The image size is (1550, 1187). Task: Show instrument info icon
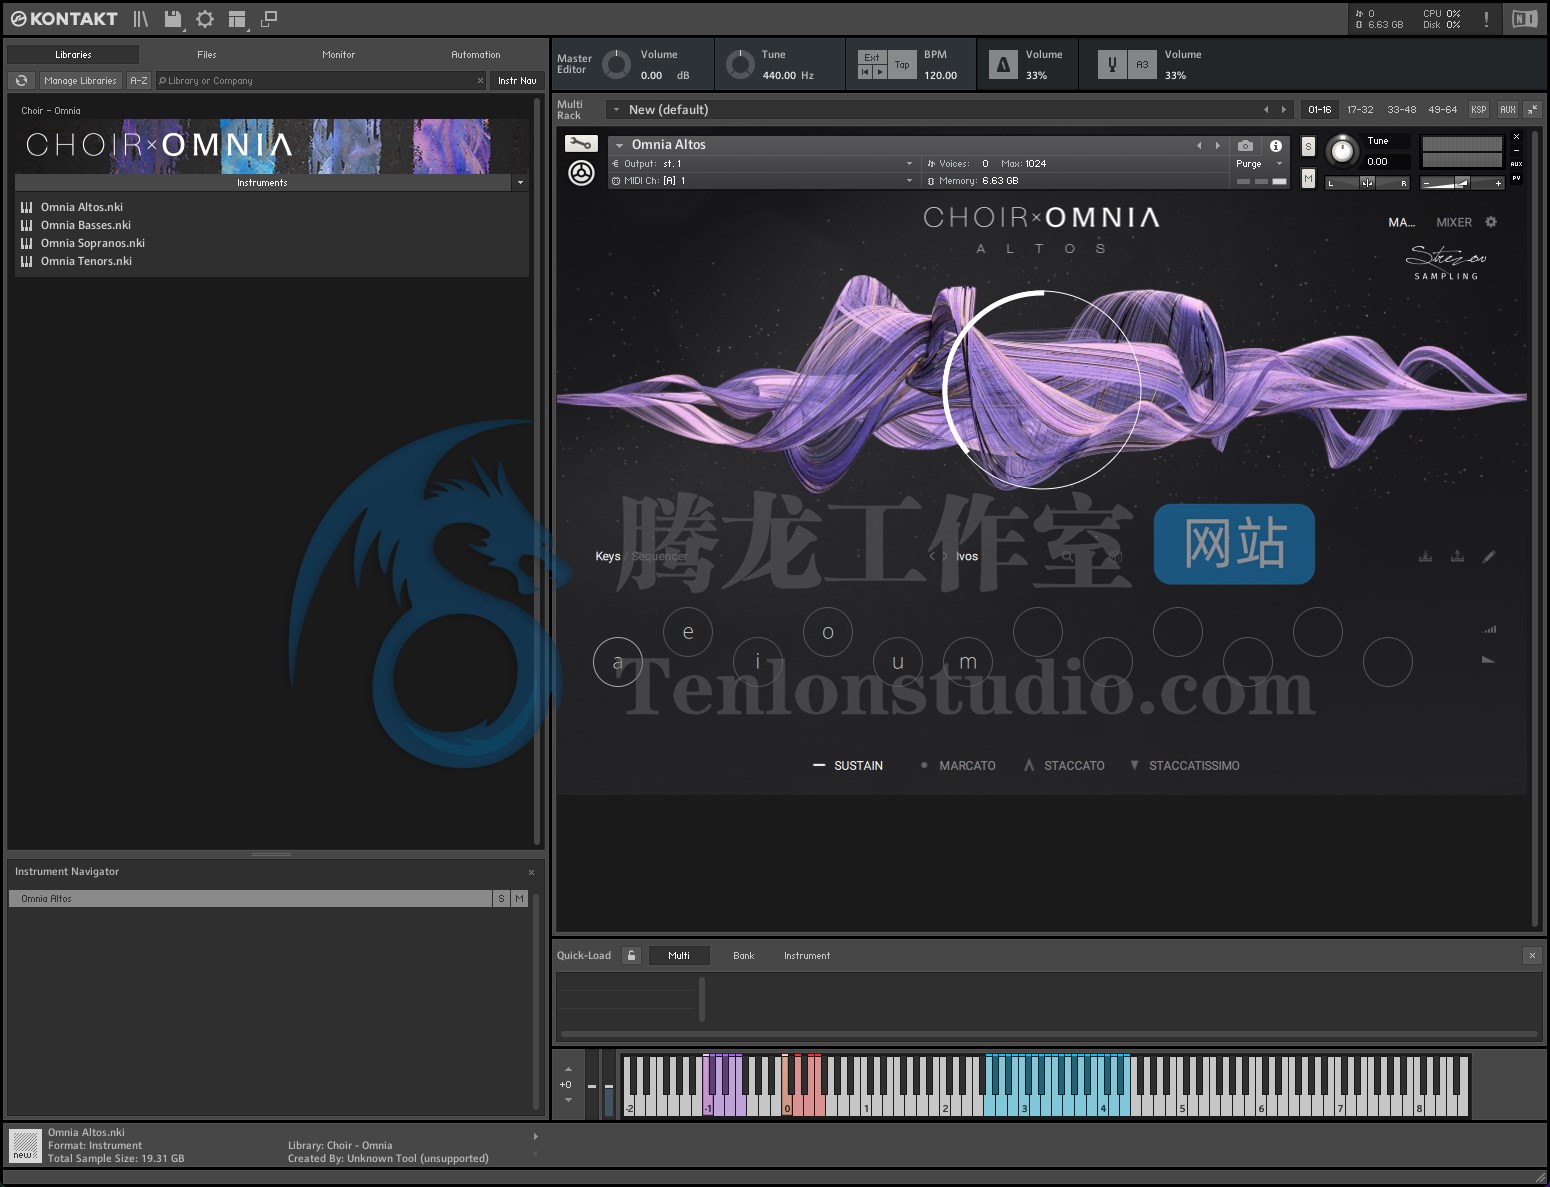point(1276,145)
